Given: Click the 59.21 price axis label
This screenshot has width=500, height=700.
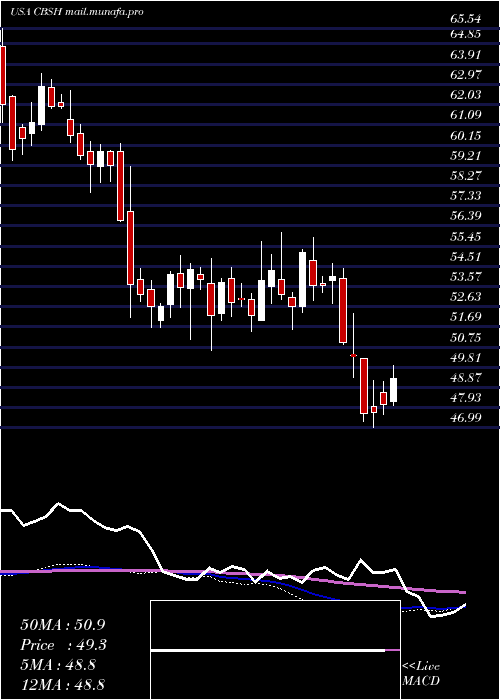Looking at the screenshot, I should click(x=466, y=156).
